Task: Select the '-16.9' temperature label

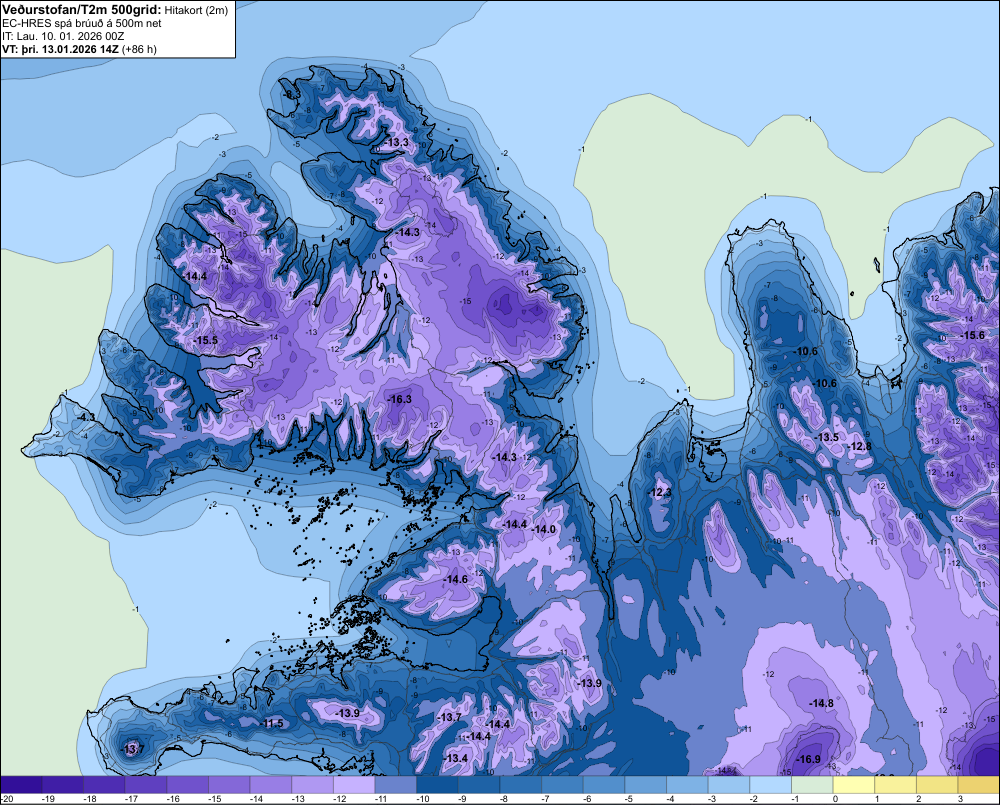Action: point(809,759)
